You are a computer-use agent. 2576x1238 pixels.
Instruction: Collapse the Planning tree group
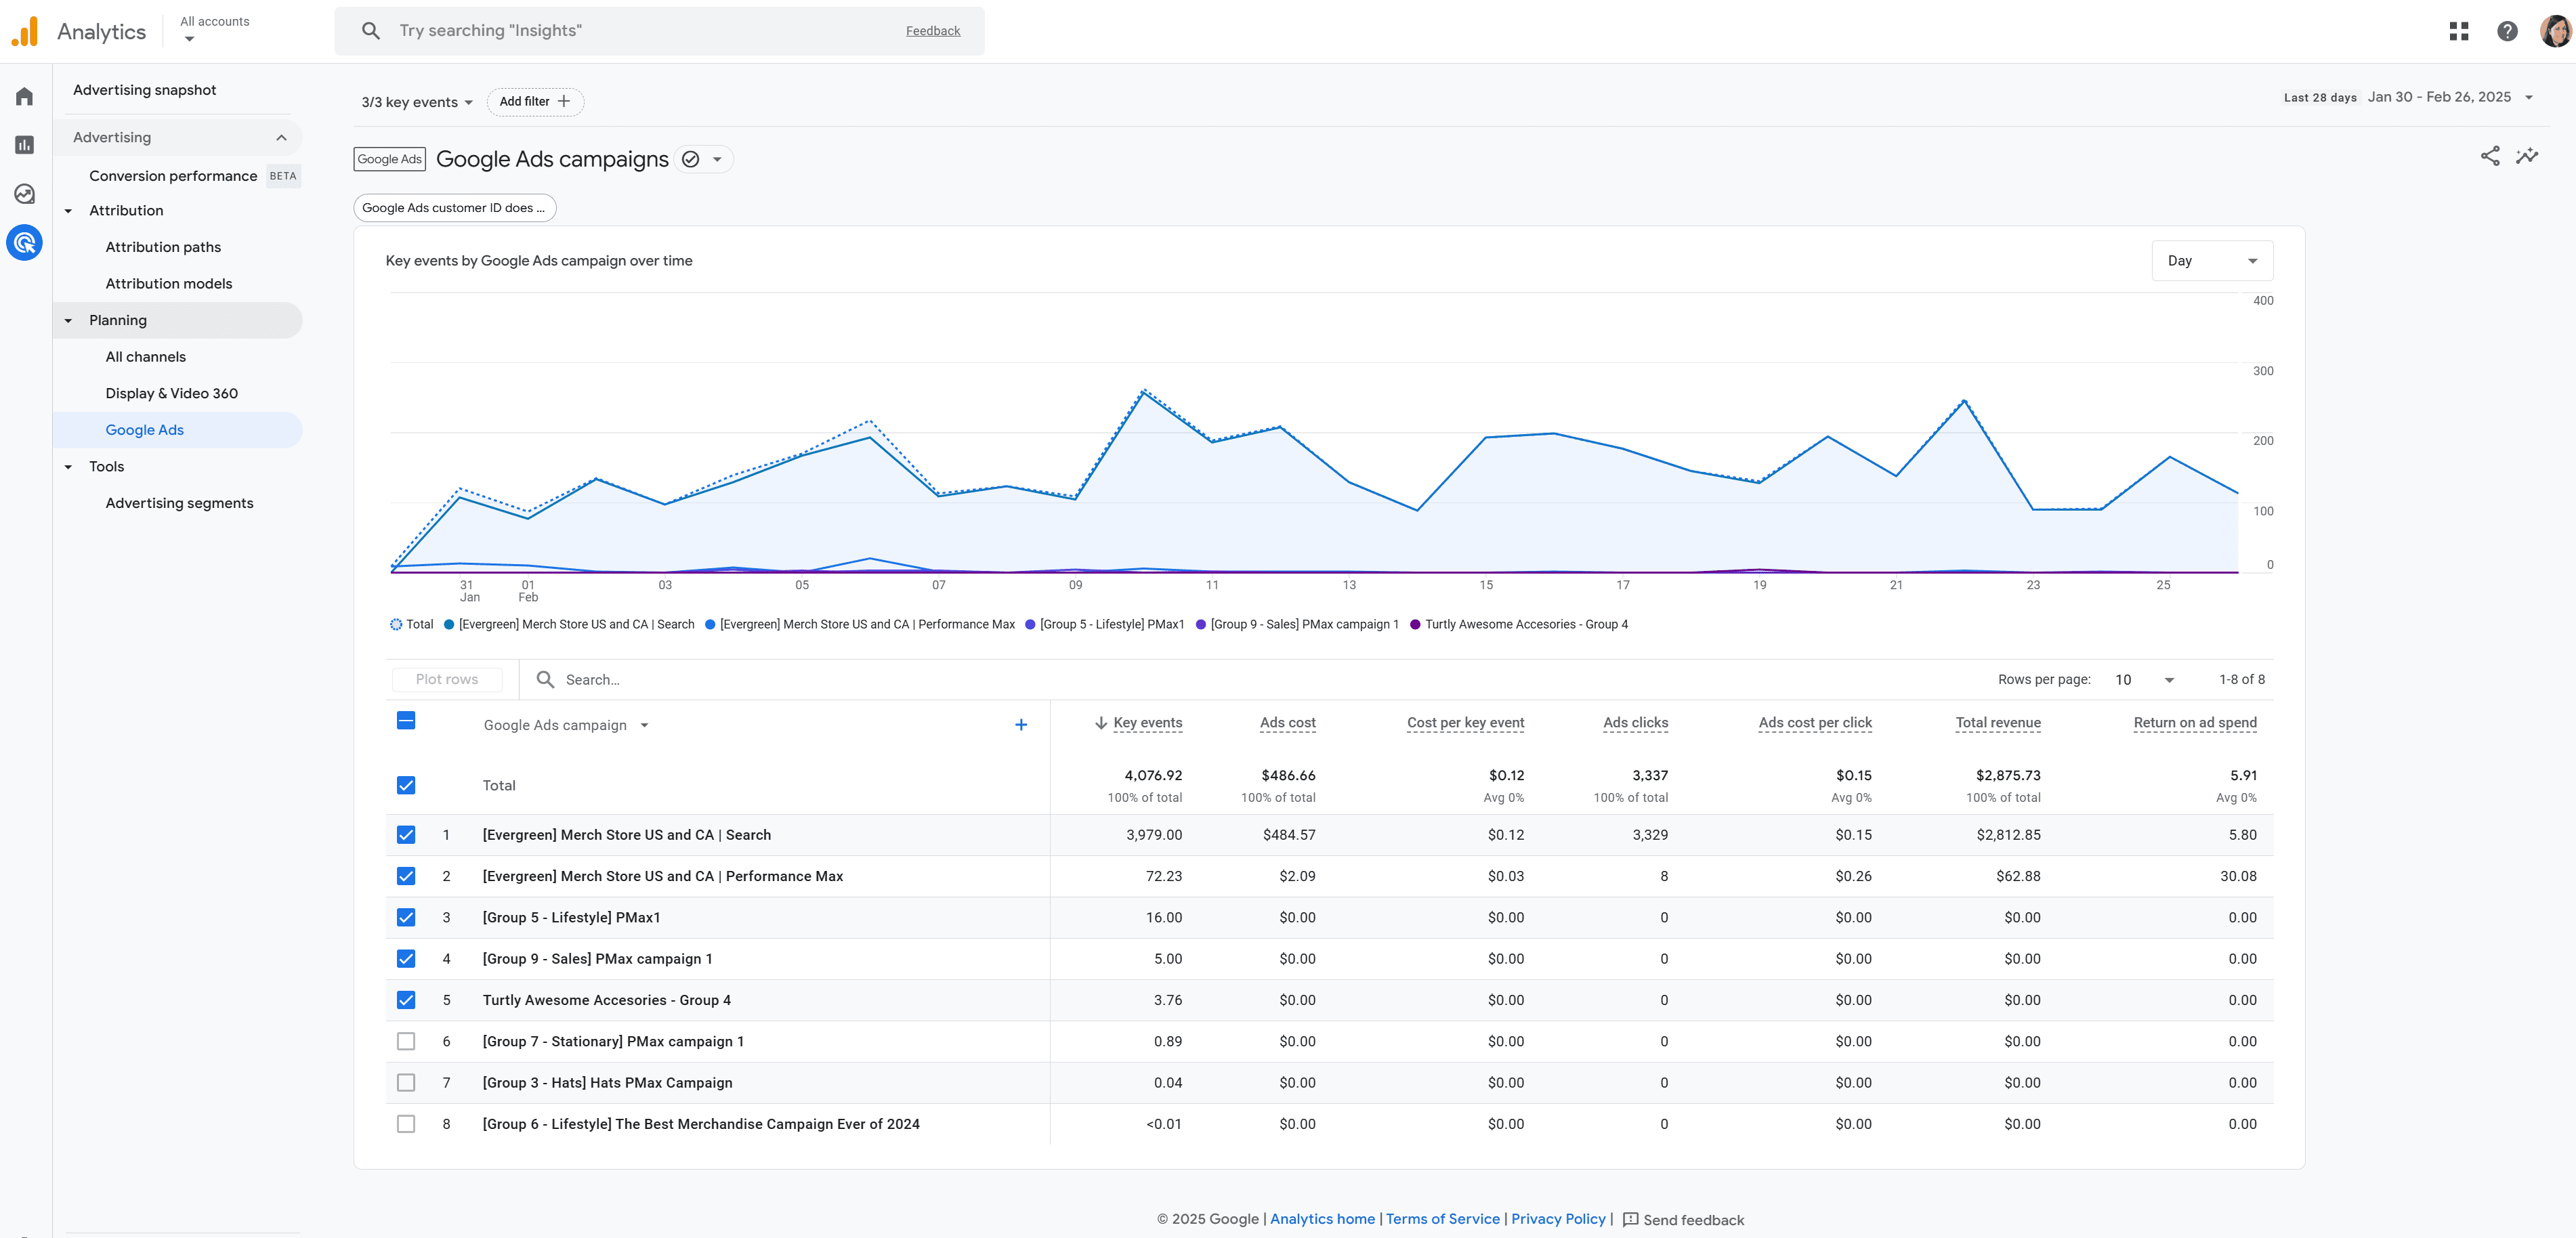pyautogui.click(x=68, y=321)
